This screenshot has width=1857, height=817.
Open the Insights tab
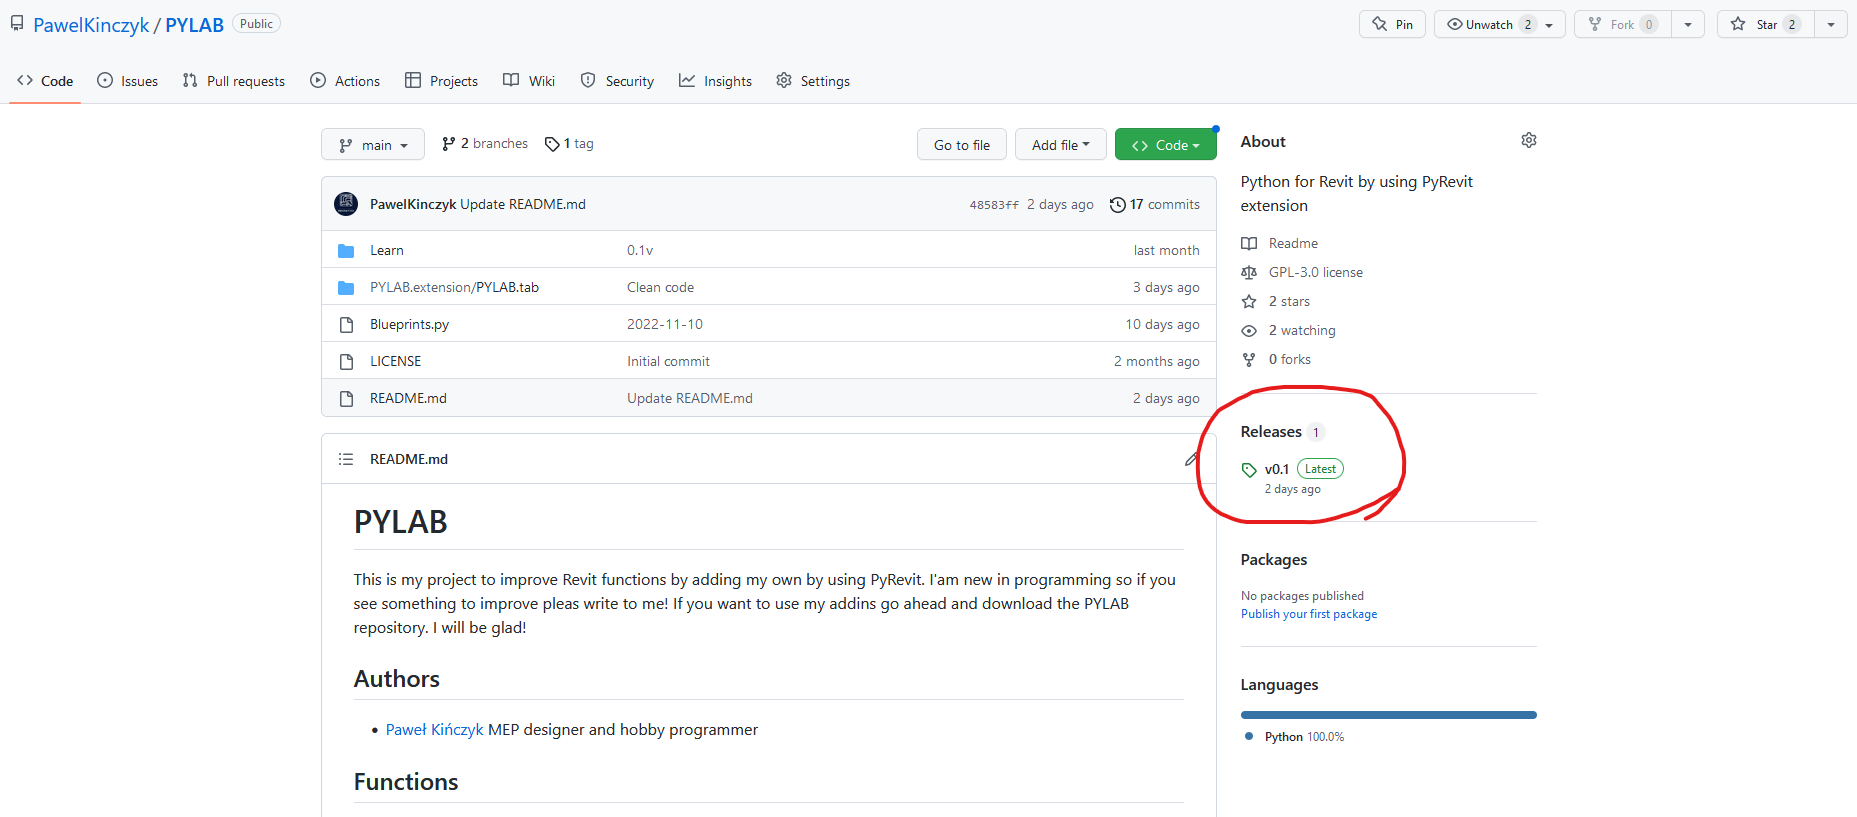(x=715, y=81)
